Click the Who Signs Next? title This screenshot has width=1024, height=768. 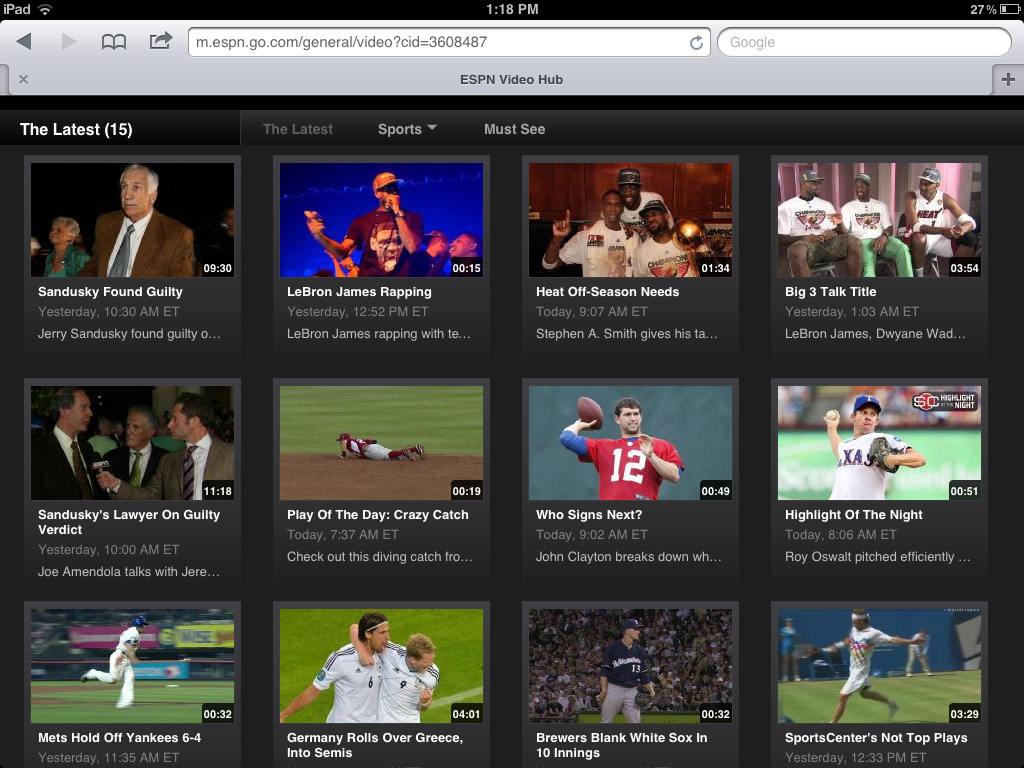point(589,515)
